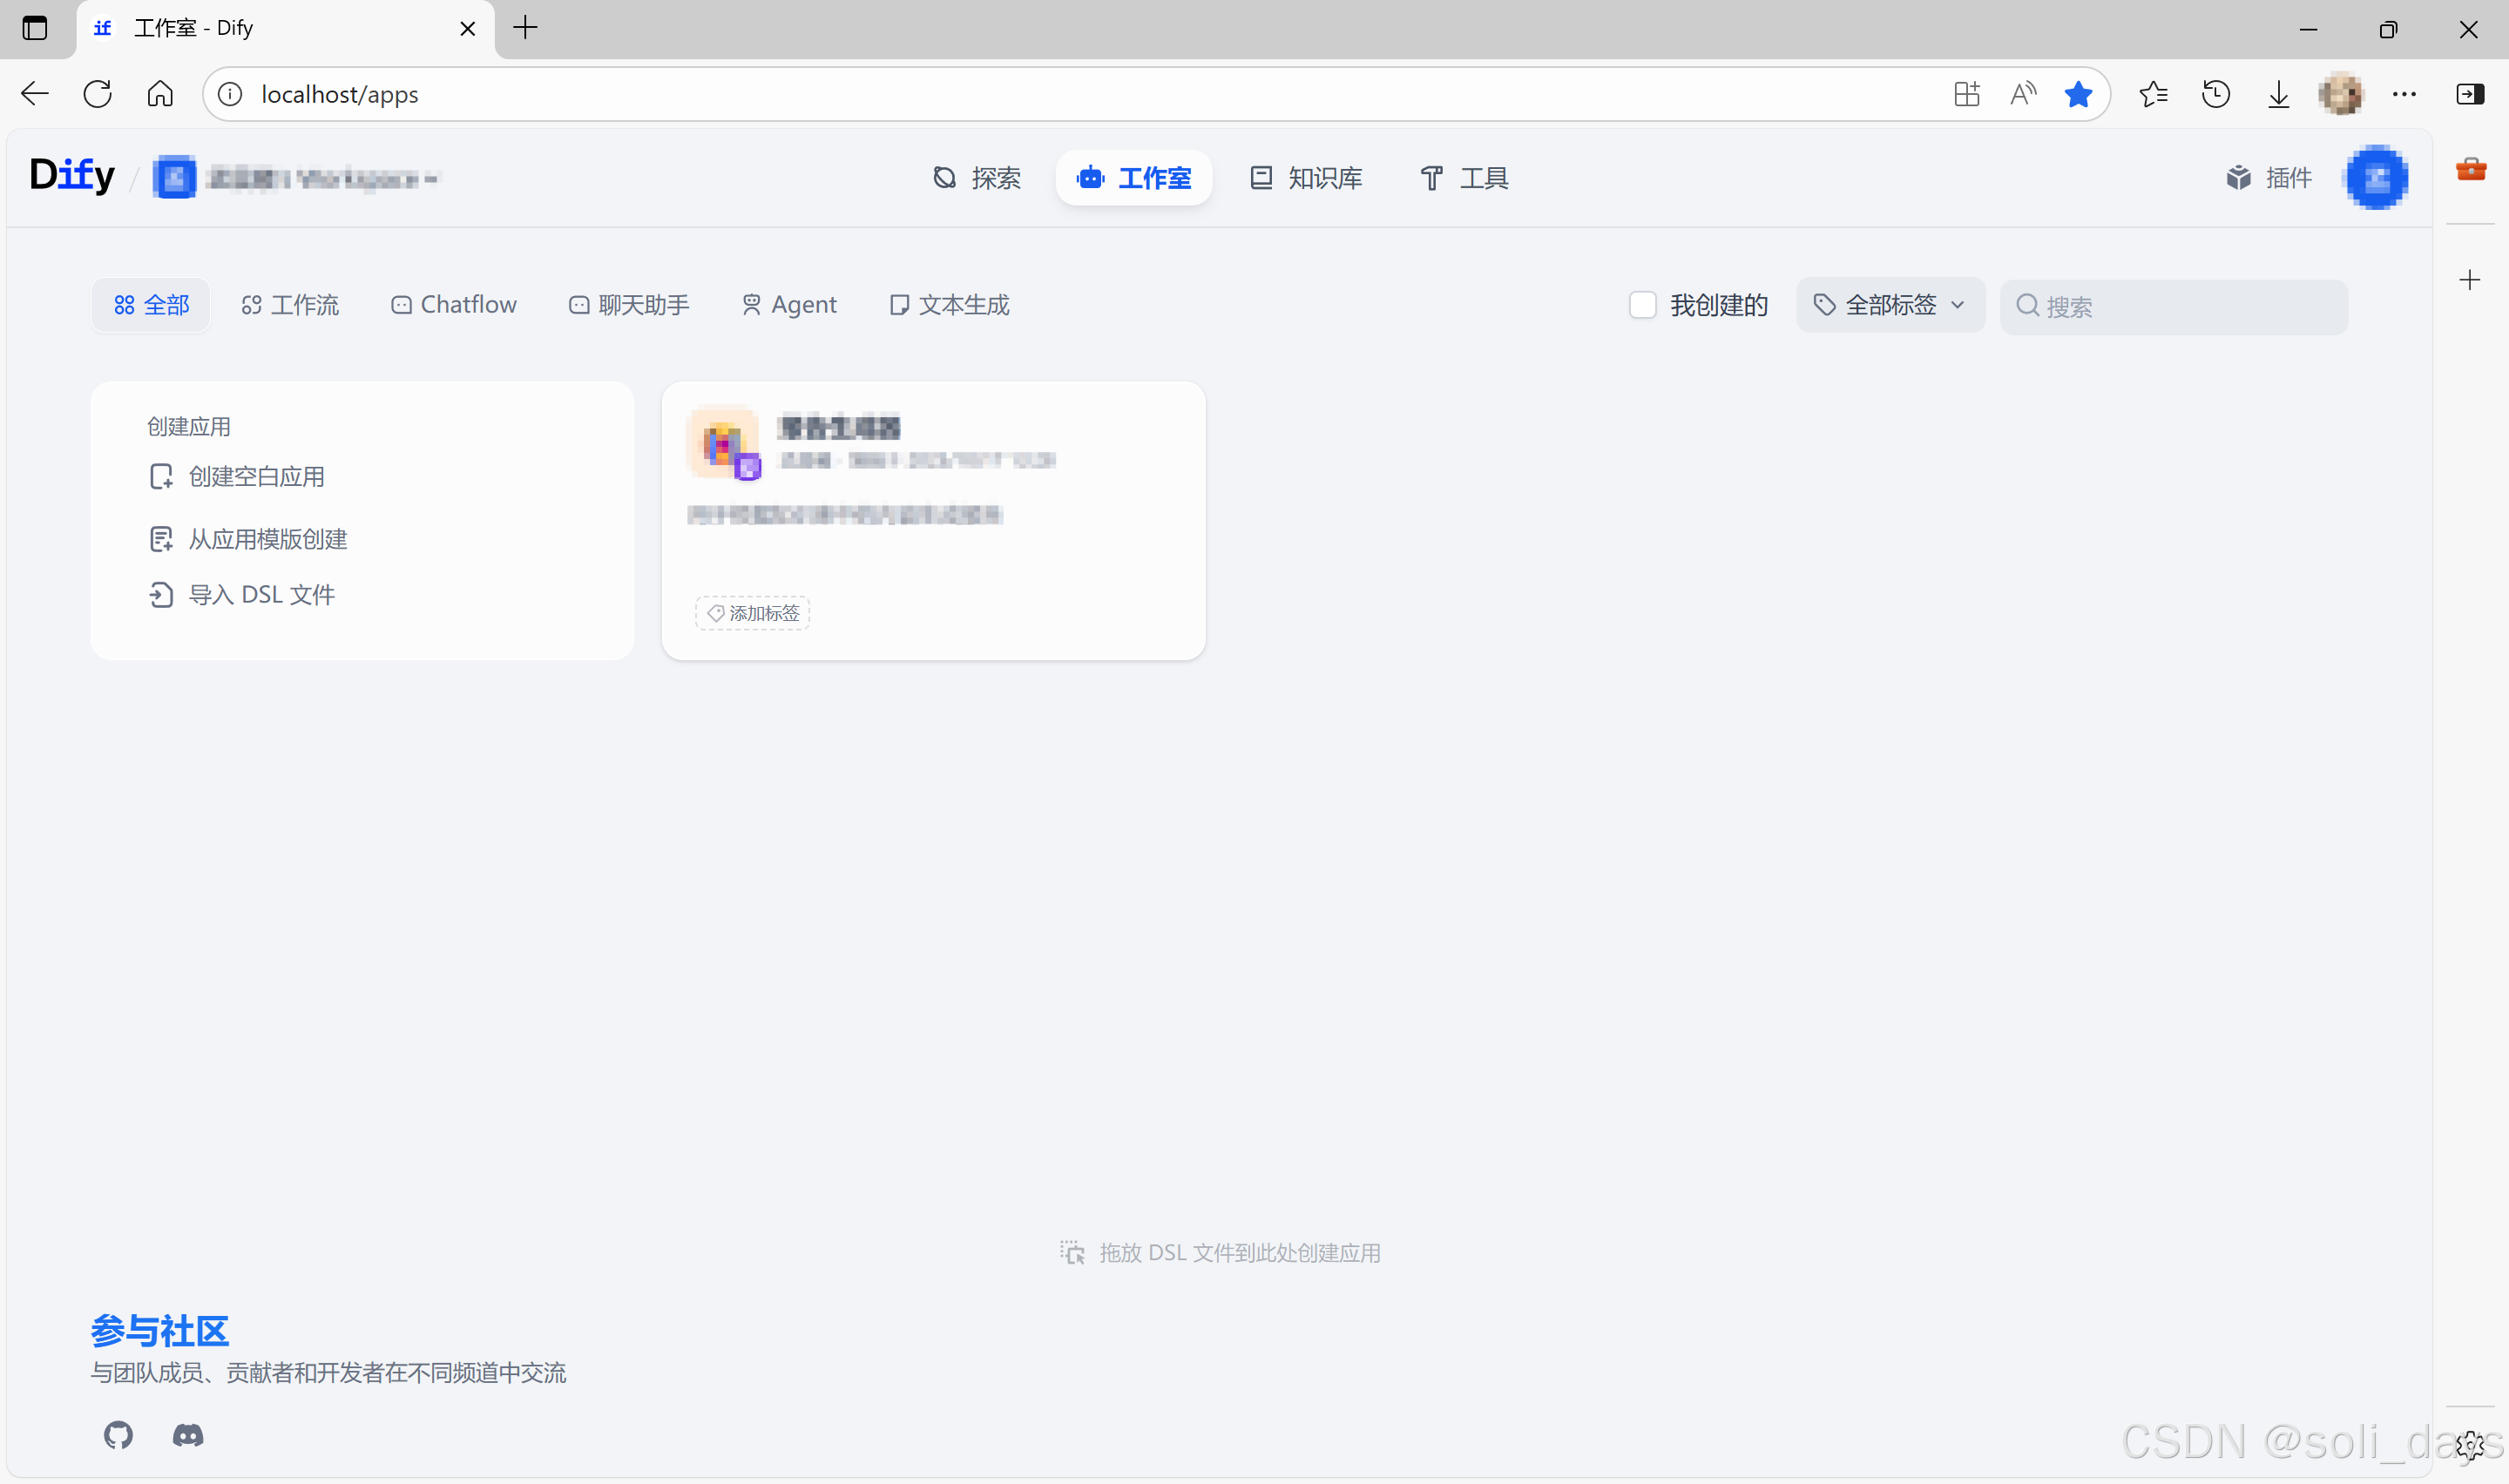Filter apps by 聊天助手
The image size is (2509, 1484).
click(629, 305)
